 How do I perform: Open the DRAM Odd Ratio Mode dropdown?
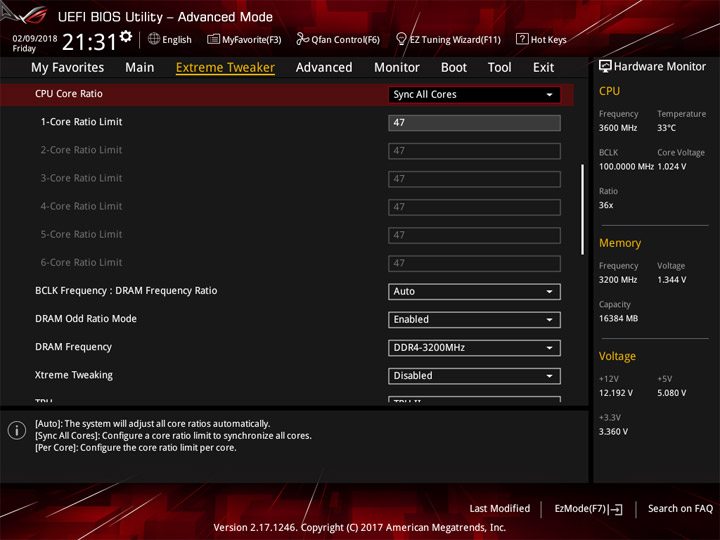474,320
